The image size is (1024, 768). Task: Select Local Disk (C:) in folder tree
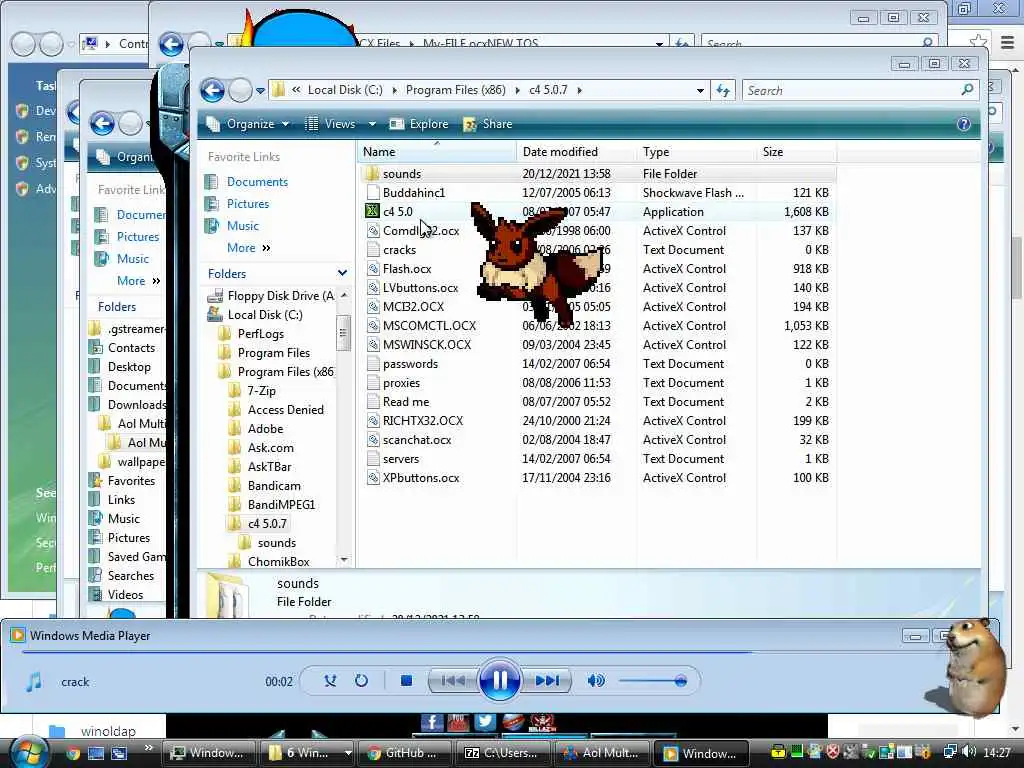point(264,315)
